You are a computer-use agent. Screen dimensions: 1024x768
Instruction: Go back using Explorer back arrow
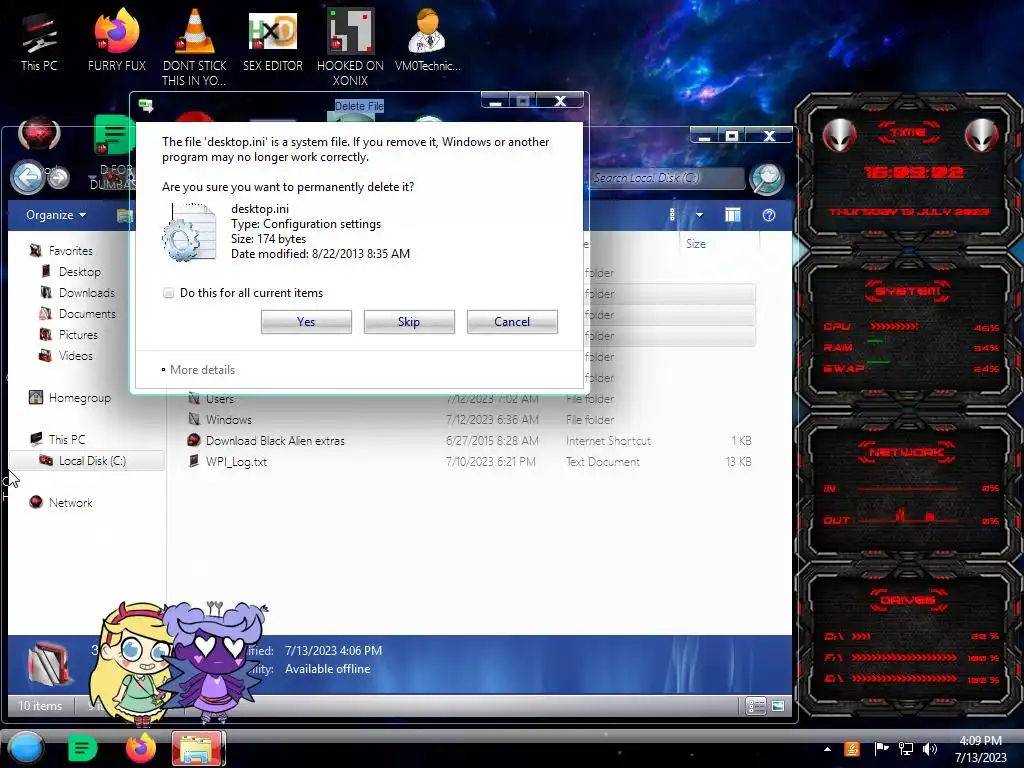[27, 176]
